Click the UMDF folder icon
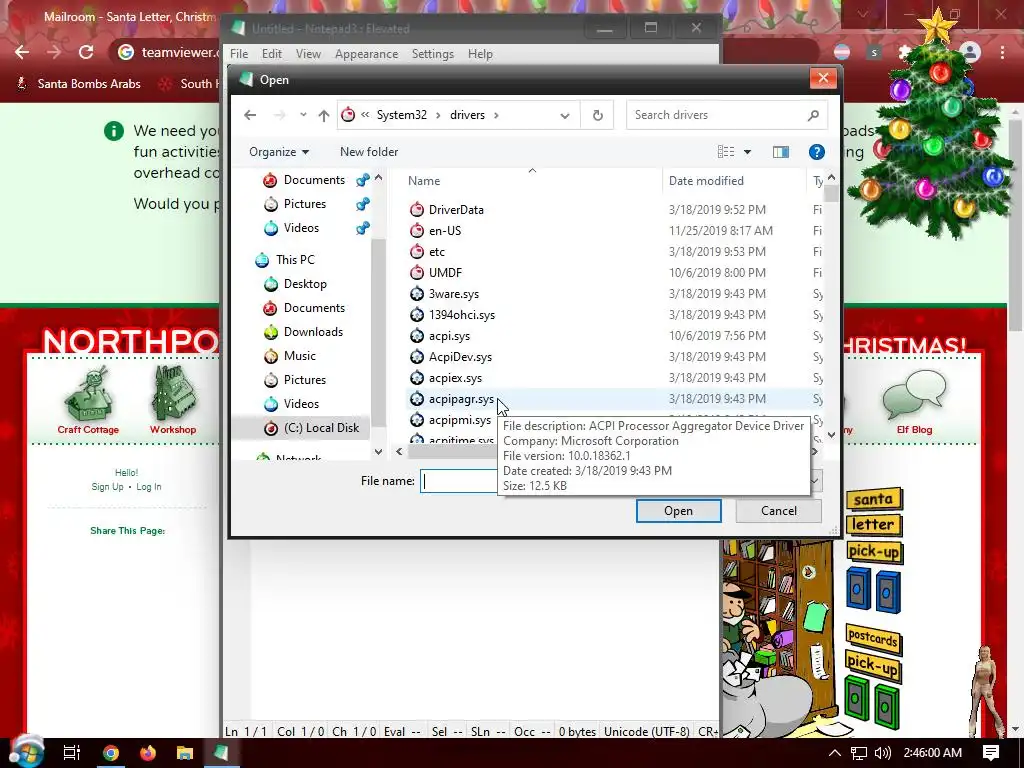The image size is (1024, 768). 417,272
